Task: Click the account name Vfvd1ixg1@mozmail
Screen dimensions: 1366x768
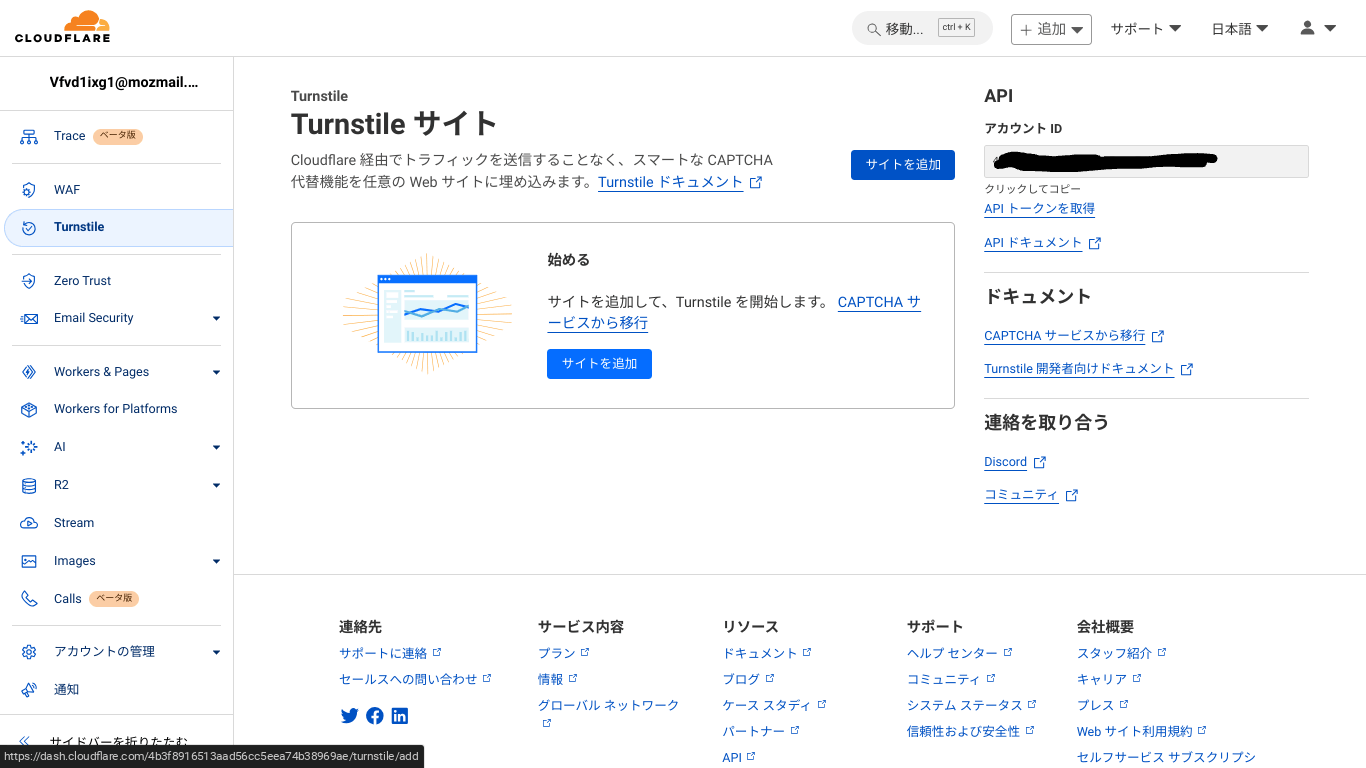Action: [124, 83]
